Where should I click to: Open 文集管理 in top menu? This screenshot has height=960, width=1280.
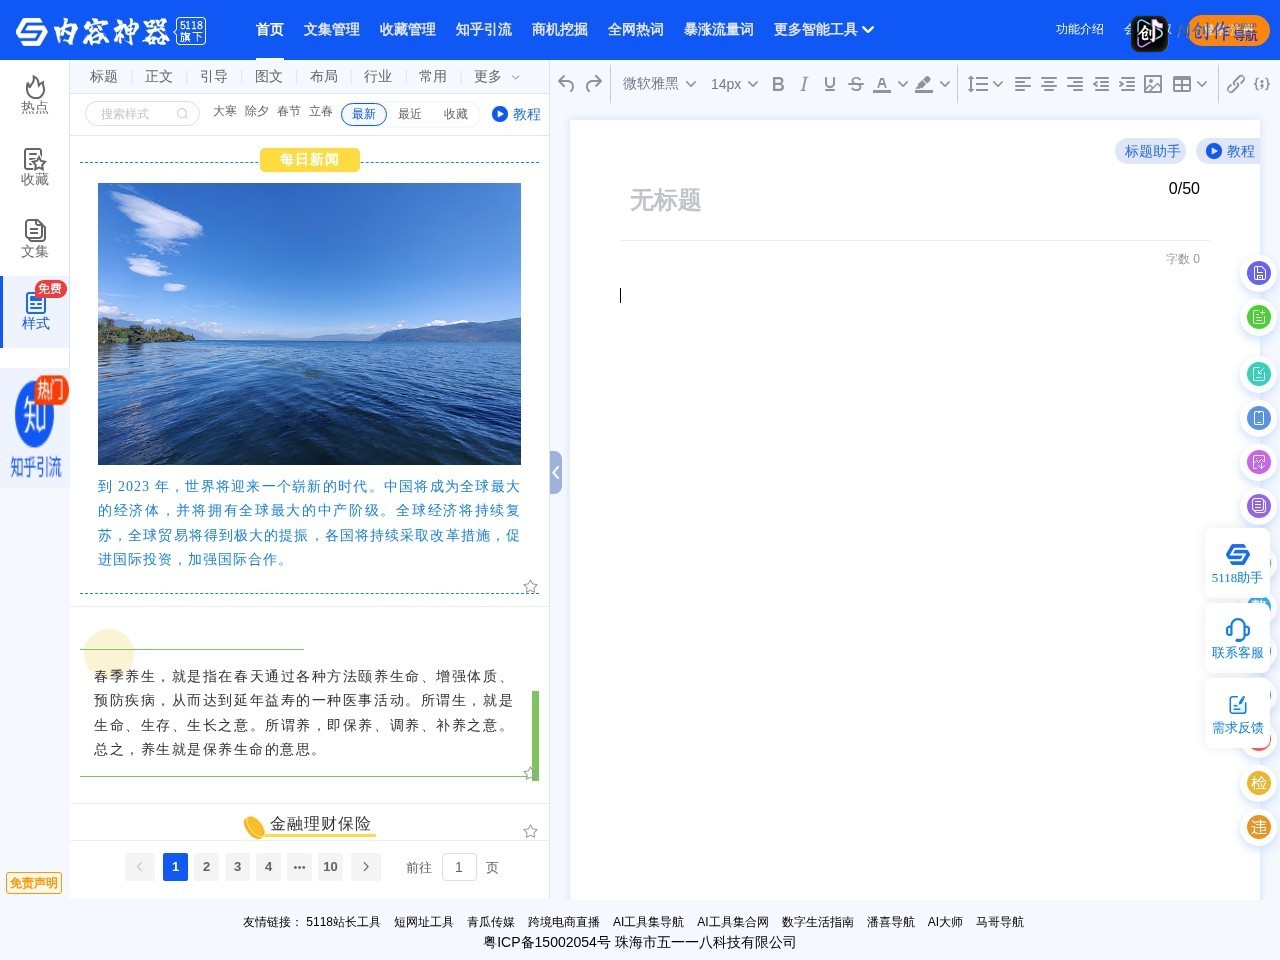click(332, 30)
